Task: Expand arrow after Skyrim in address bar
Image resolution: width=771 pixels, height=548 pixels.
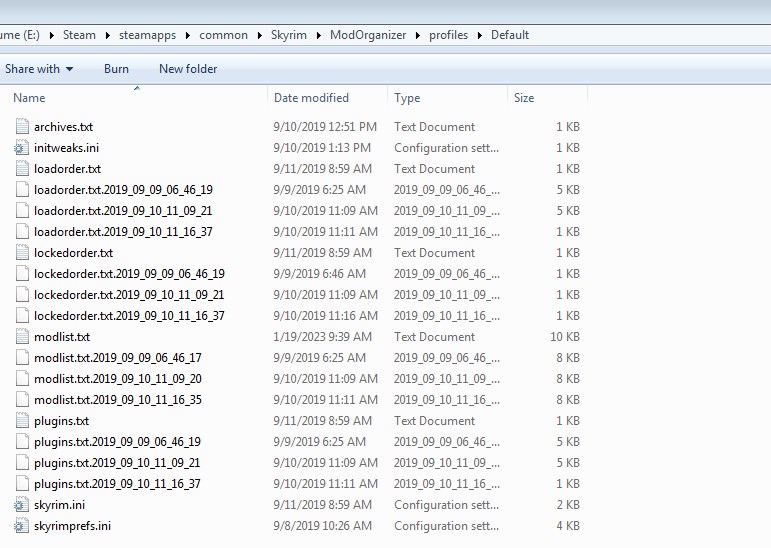Action: [319, 35]
